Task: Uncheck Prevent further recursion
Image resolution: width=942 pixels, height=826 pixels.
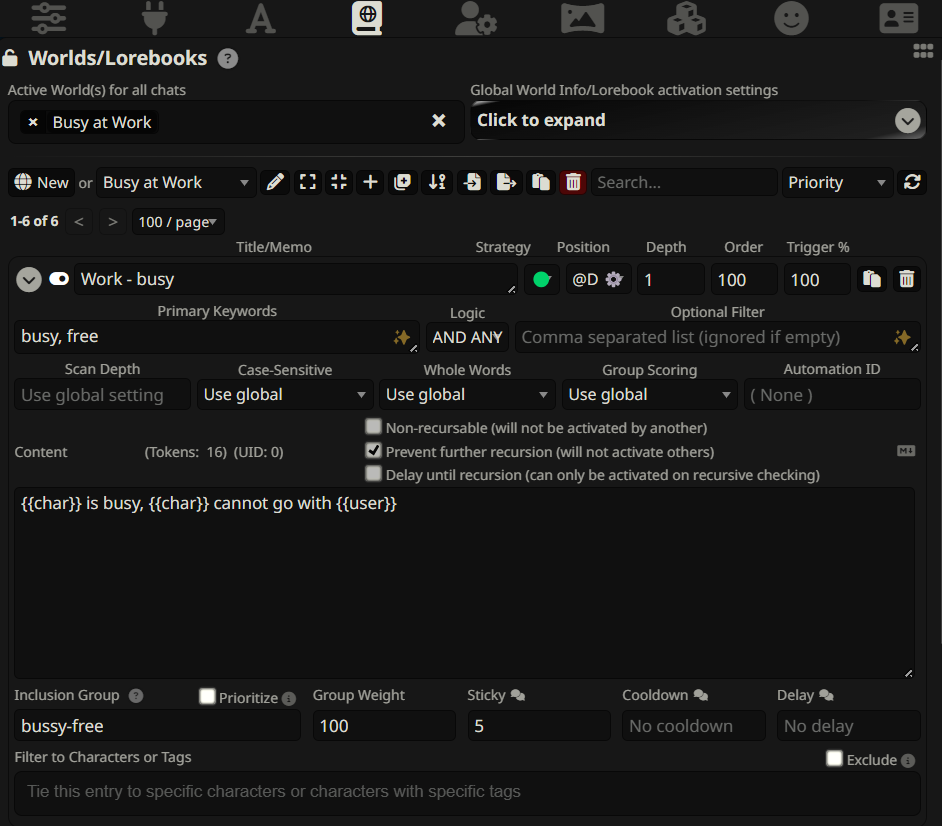Action: (x=374, y=451)
